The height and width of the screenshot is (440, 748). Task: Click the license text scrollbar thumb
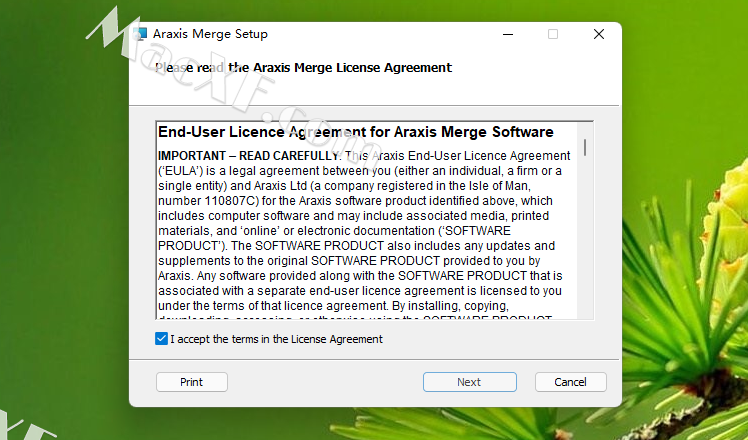(585, 147)
